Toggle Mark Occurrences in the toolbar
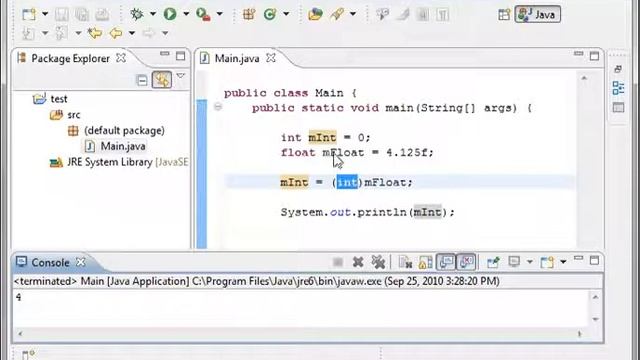The height and width of the screenshot is (360, 640). click(x=402, y=15)
